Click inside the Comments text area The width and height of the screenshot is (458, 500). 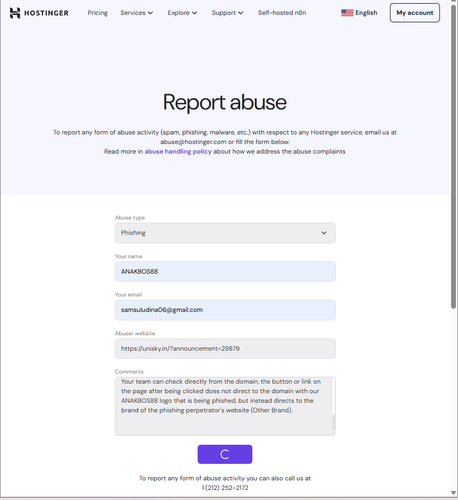pos(225,406)
